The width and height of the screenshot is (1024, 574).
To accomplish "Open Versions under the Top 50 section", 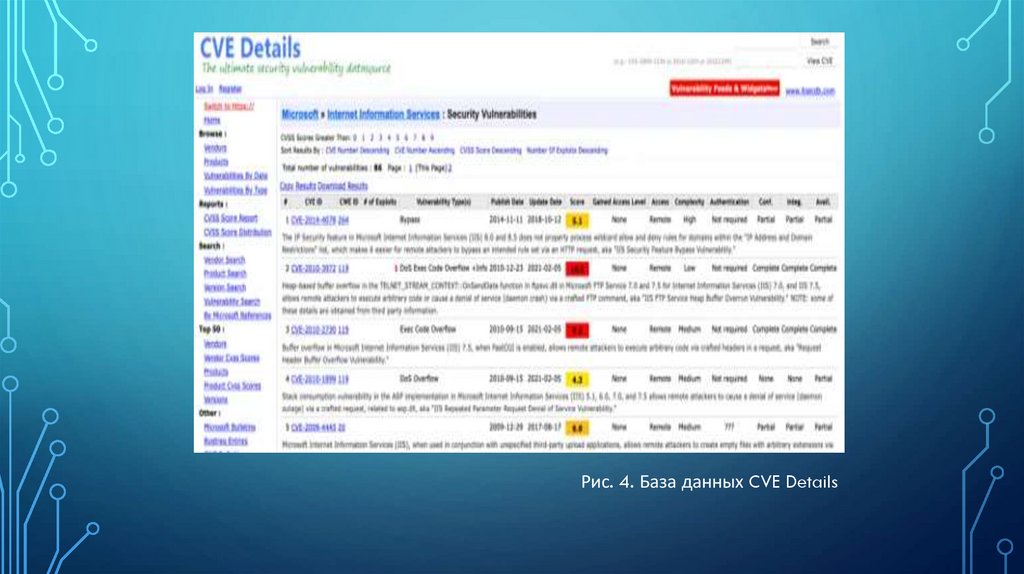I will [216, 400].
